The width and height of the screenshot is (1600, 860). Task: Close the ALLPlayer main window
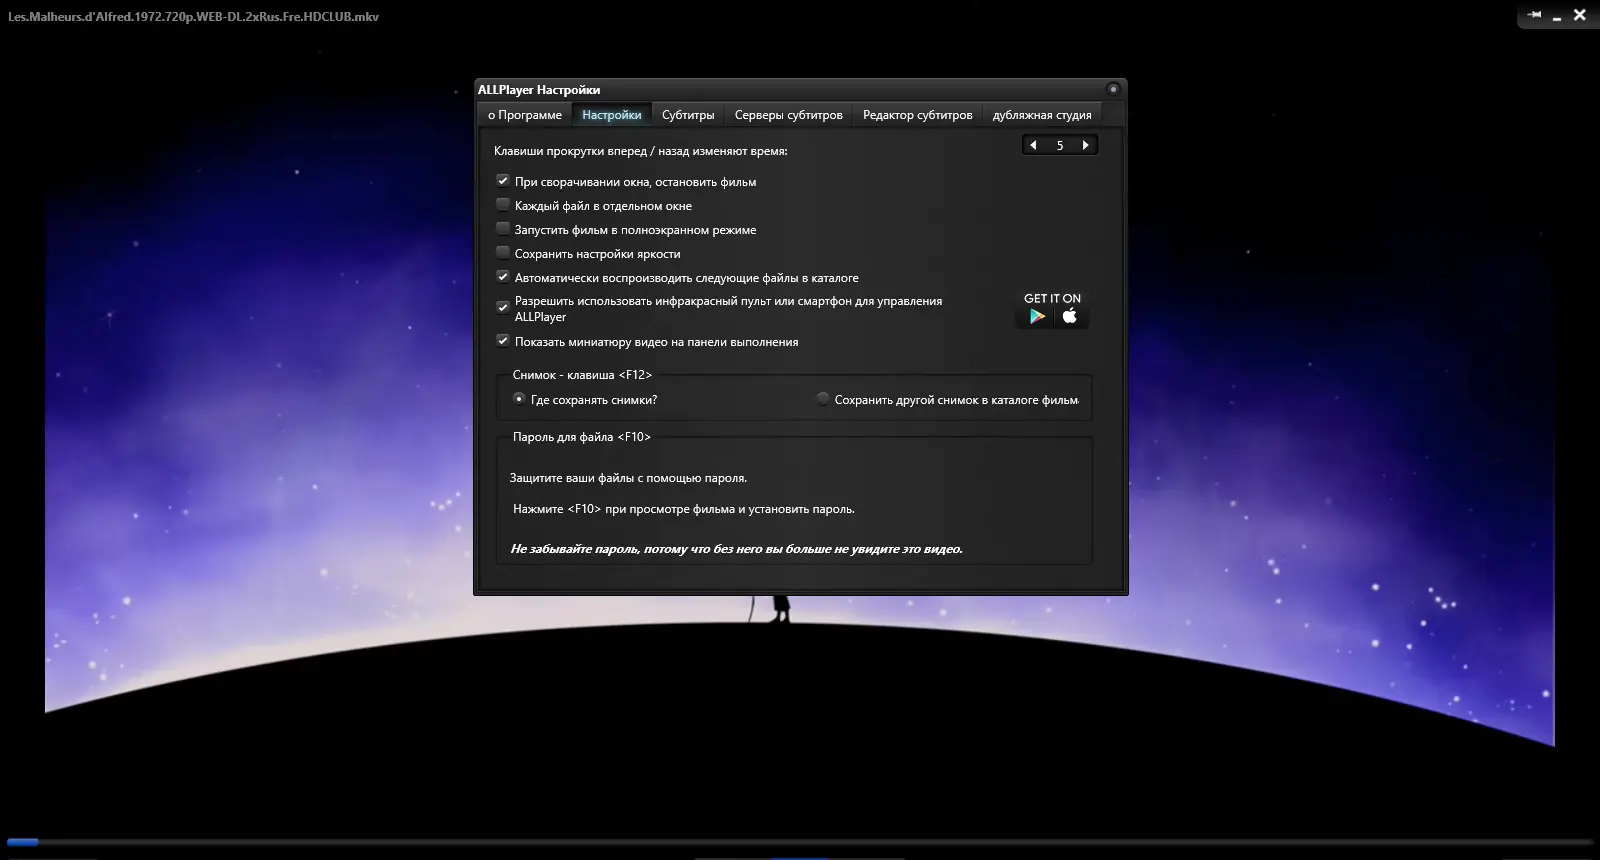point(1580,15)
